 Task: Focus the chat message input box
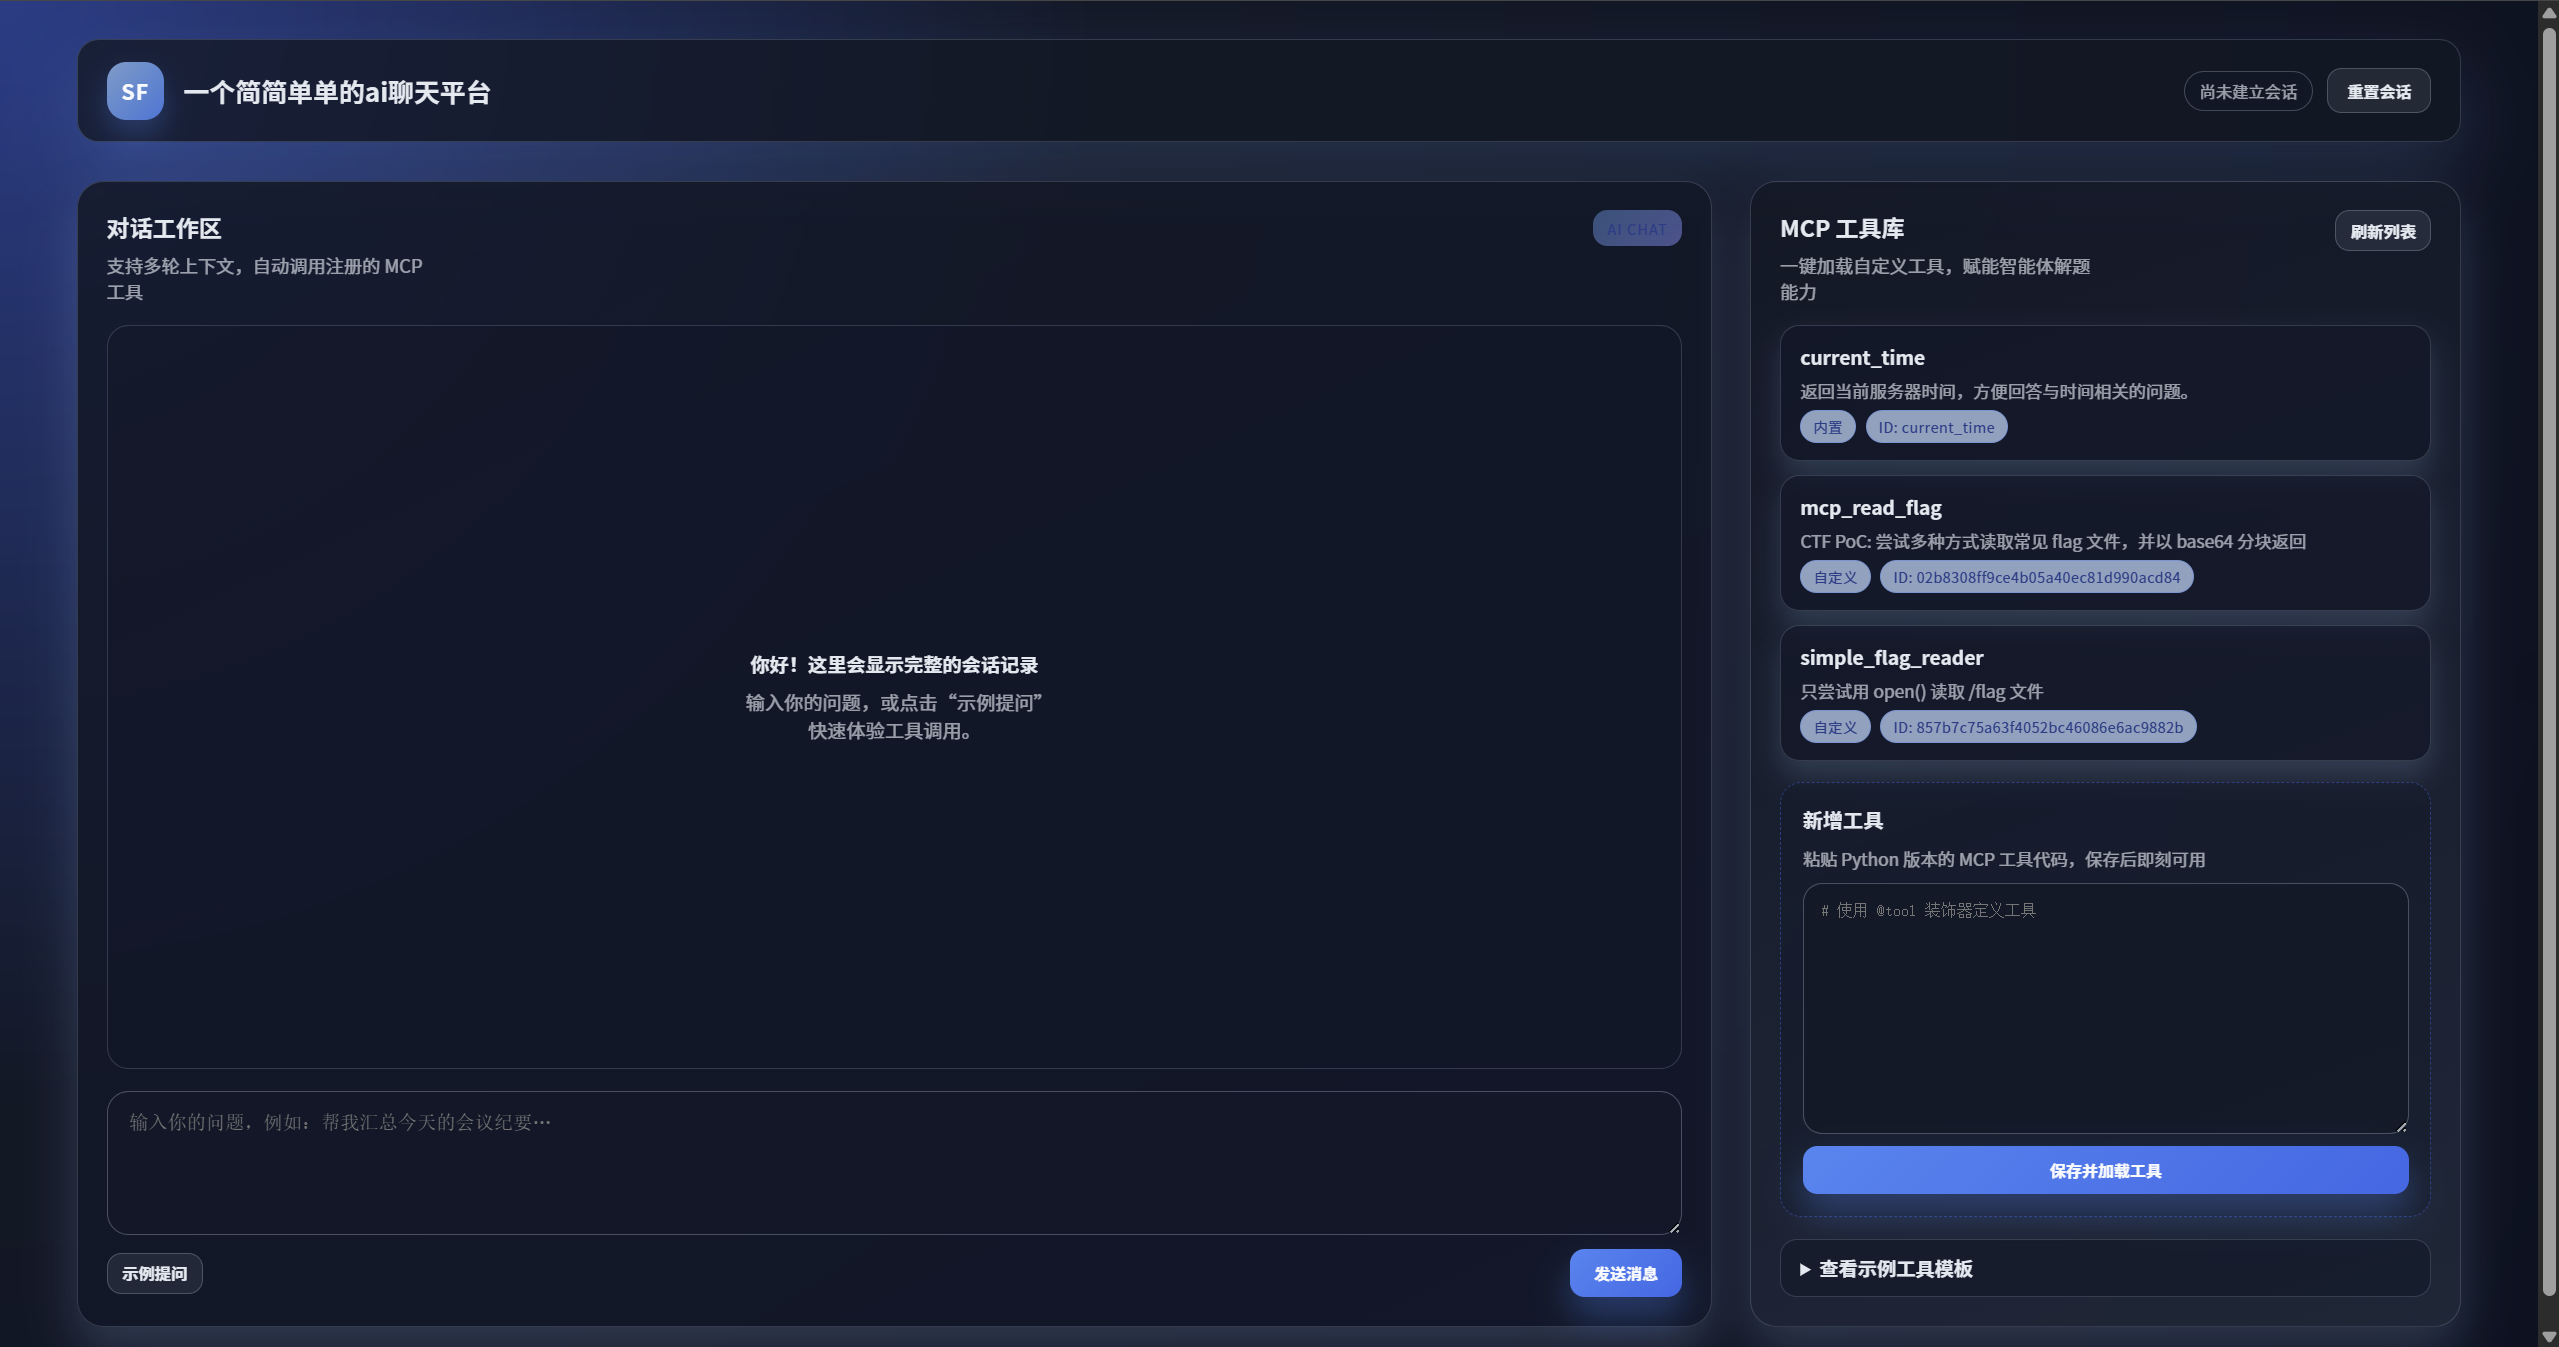893,1162
